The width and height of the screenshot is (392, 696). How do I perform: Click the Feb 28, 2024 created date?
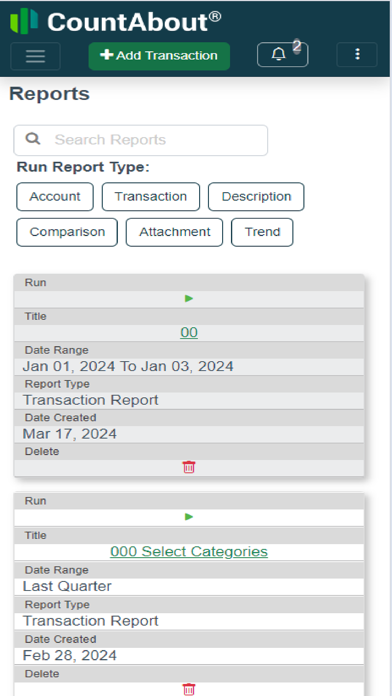70,655
